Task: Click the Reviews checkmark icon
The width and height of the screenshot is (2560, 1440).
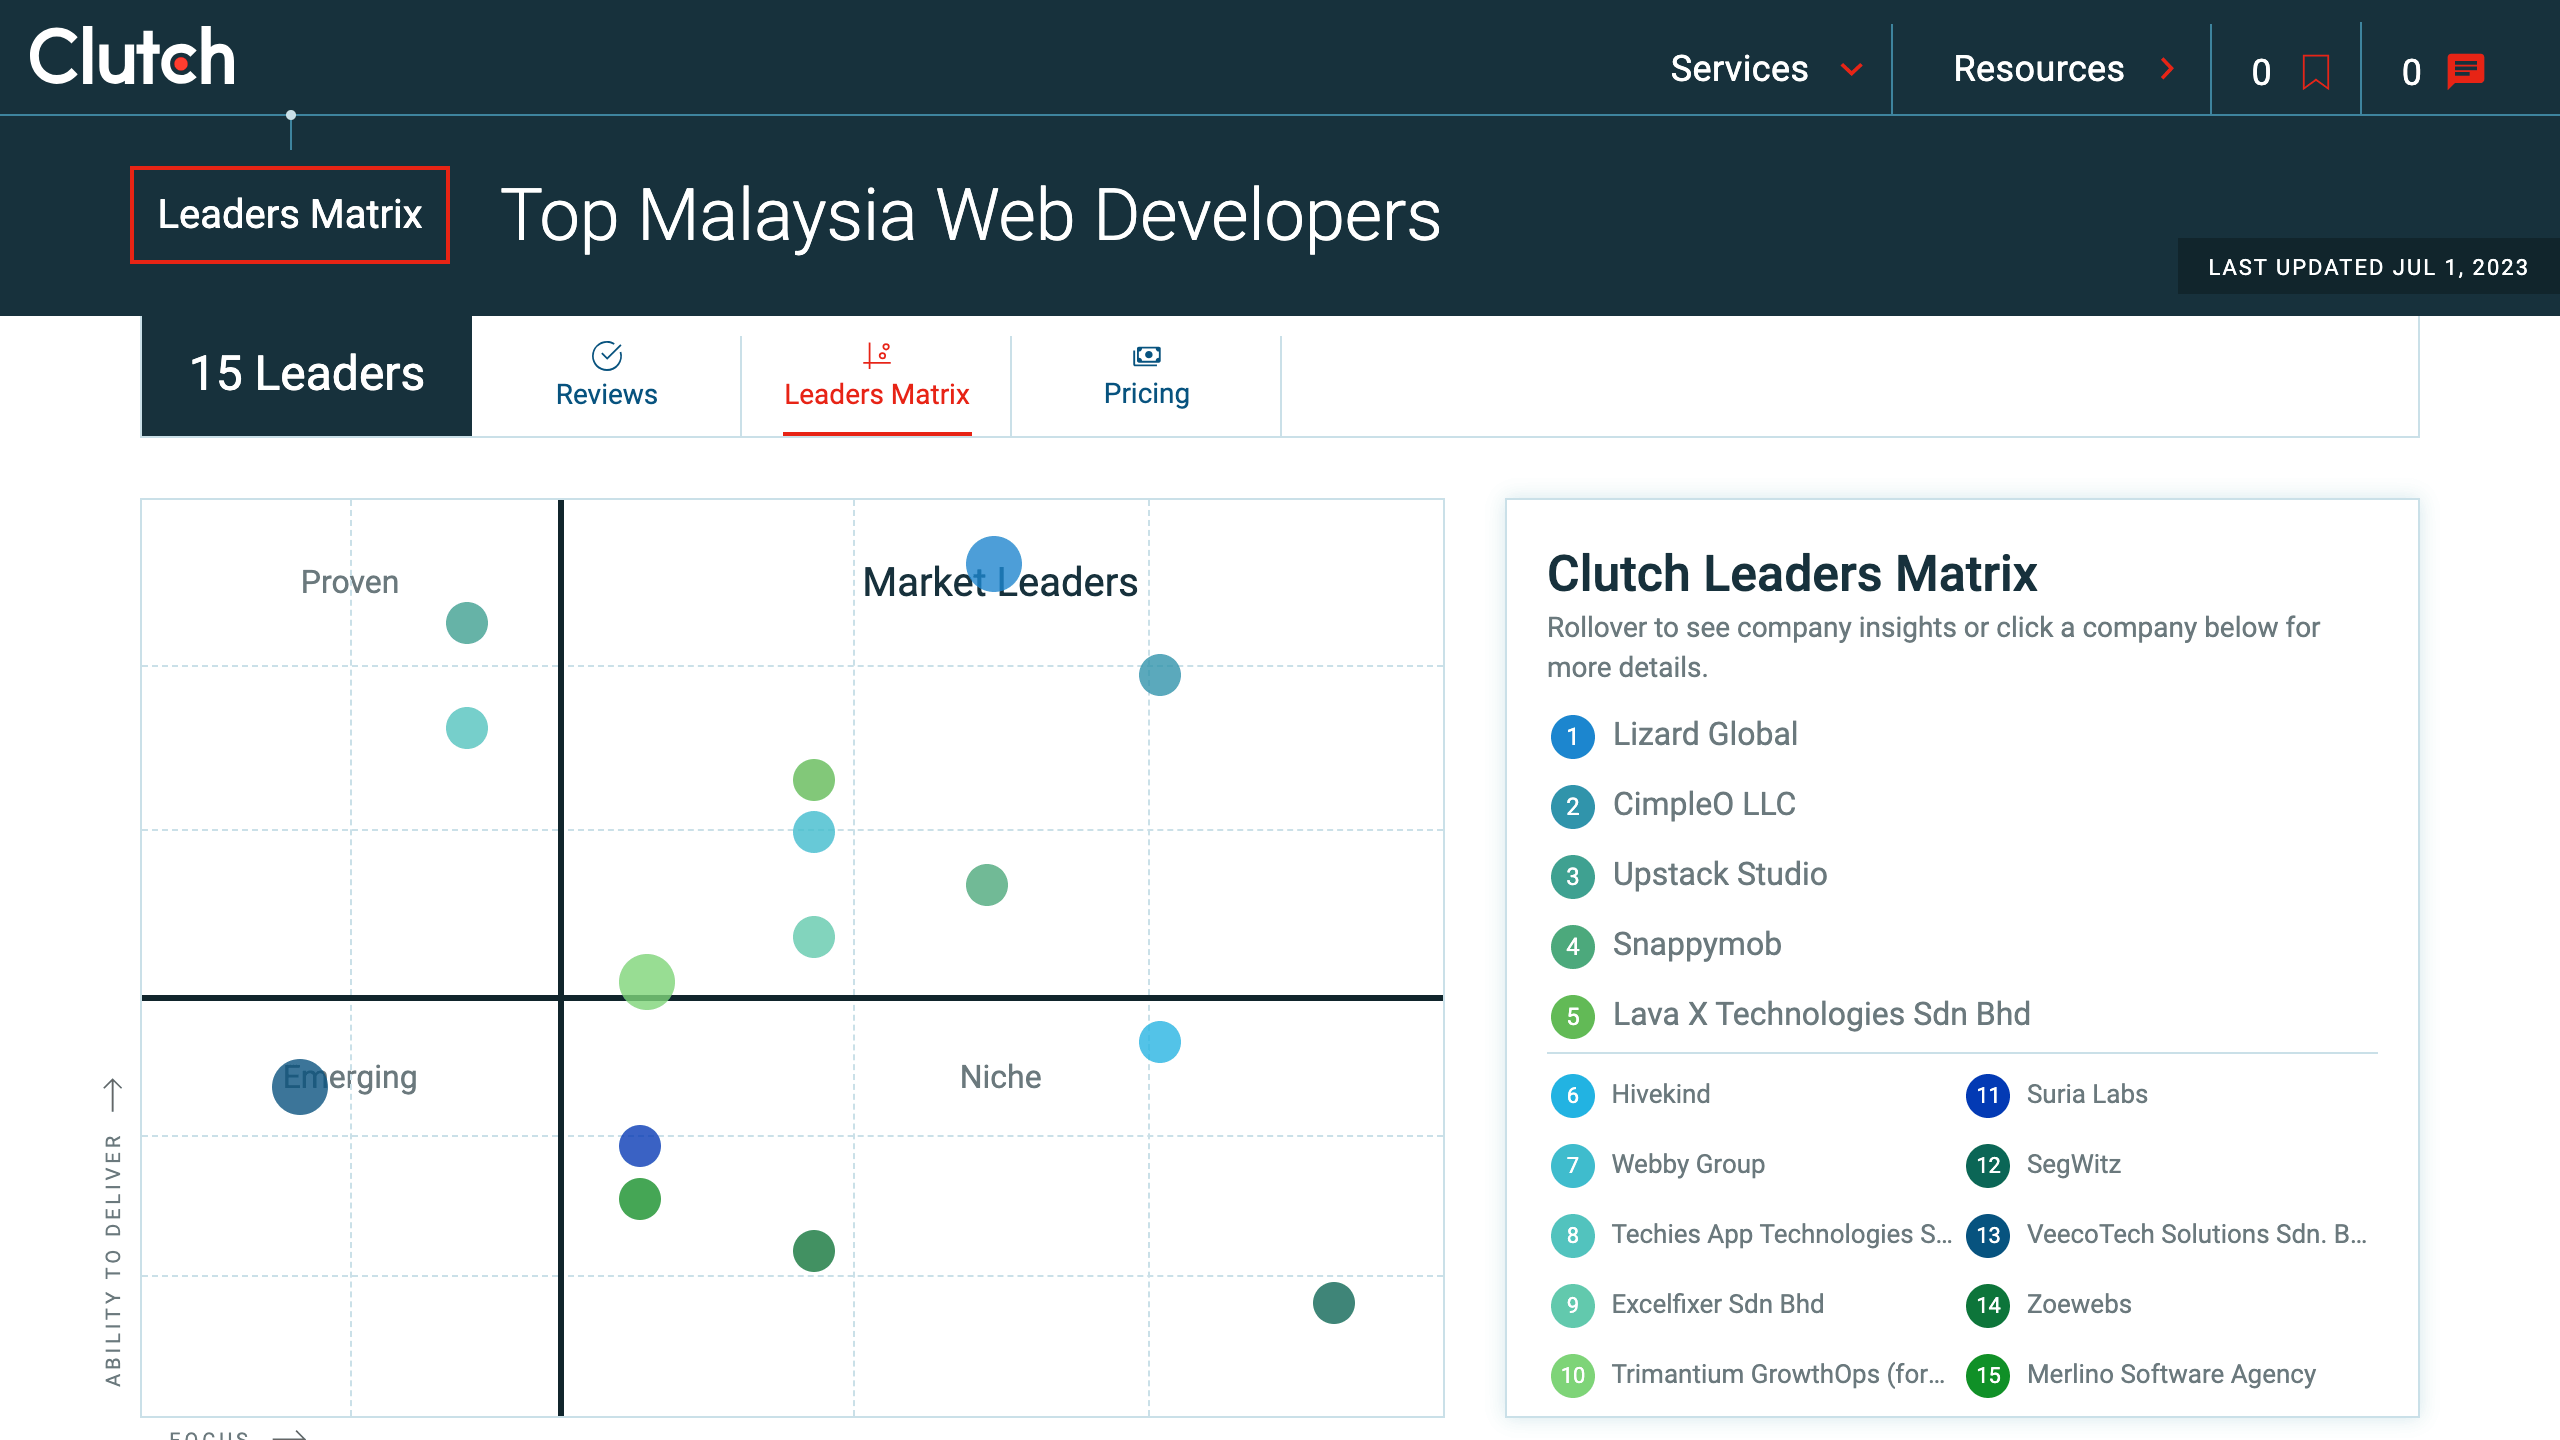Action: click(x=607, y=355)
